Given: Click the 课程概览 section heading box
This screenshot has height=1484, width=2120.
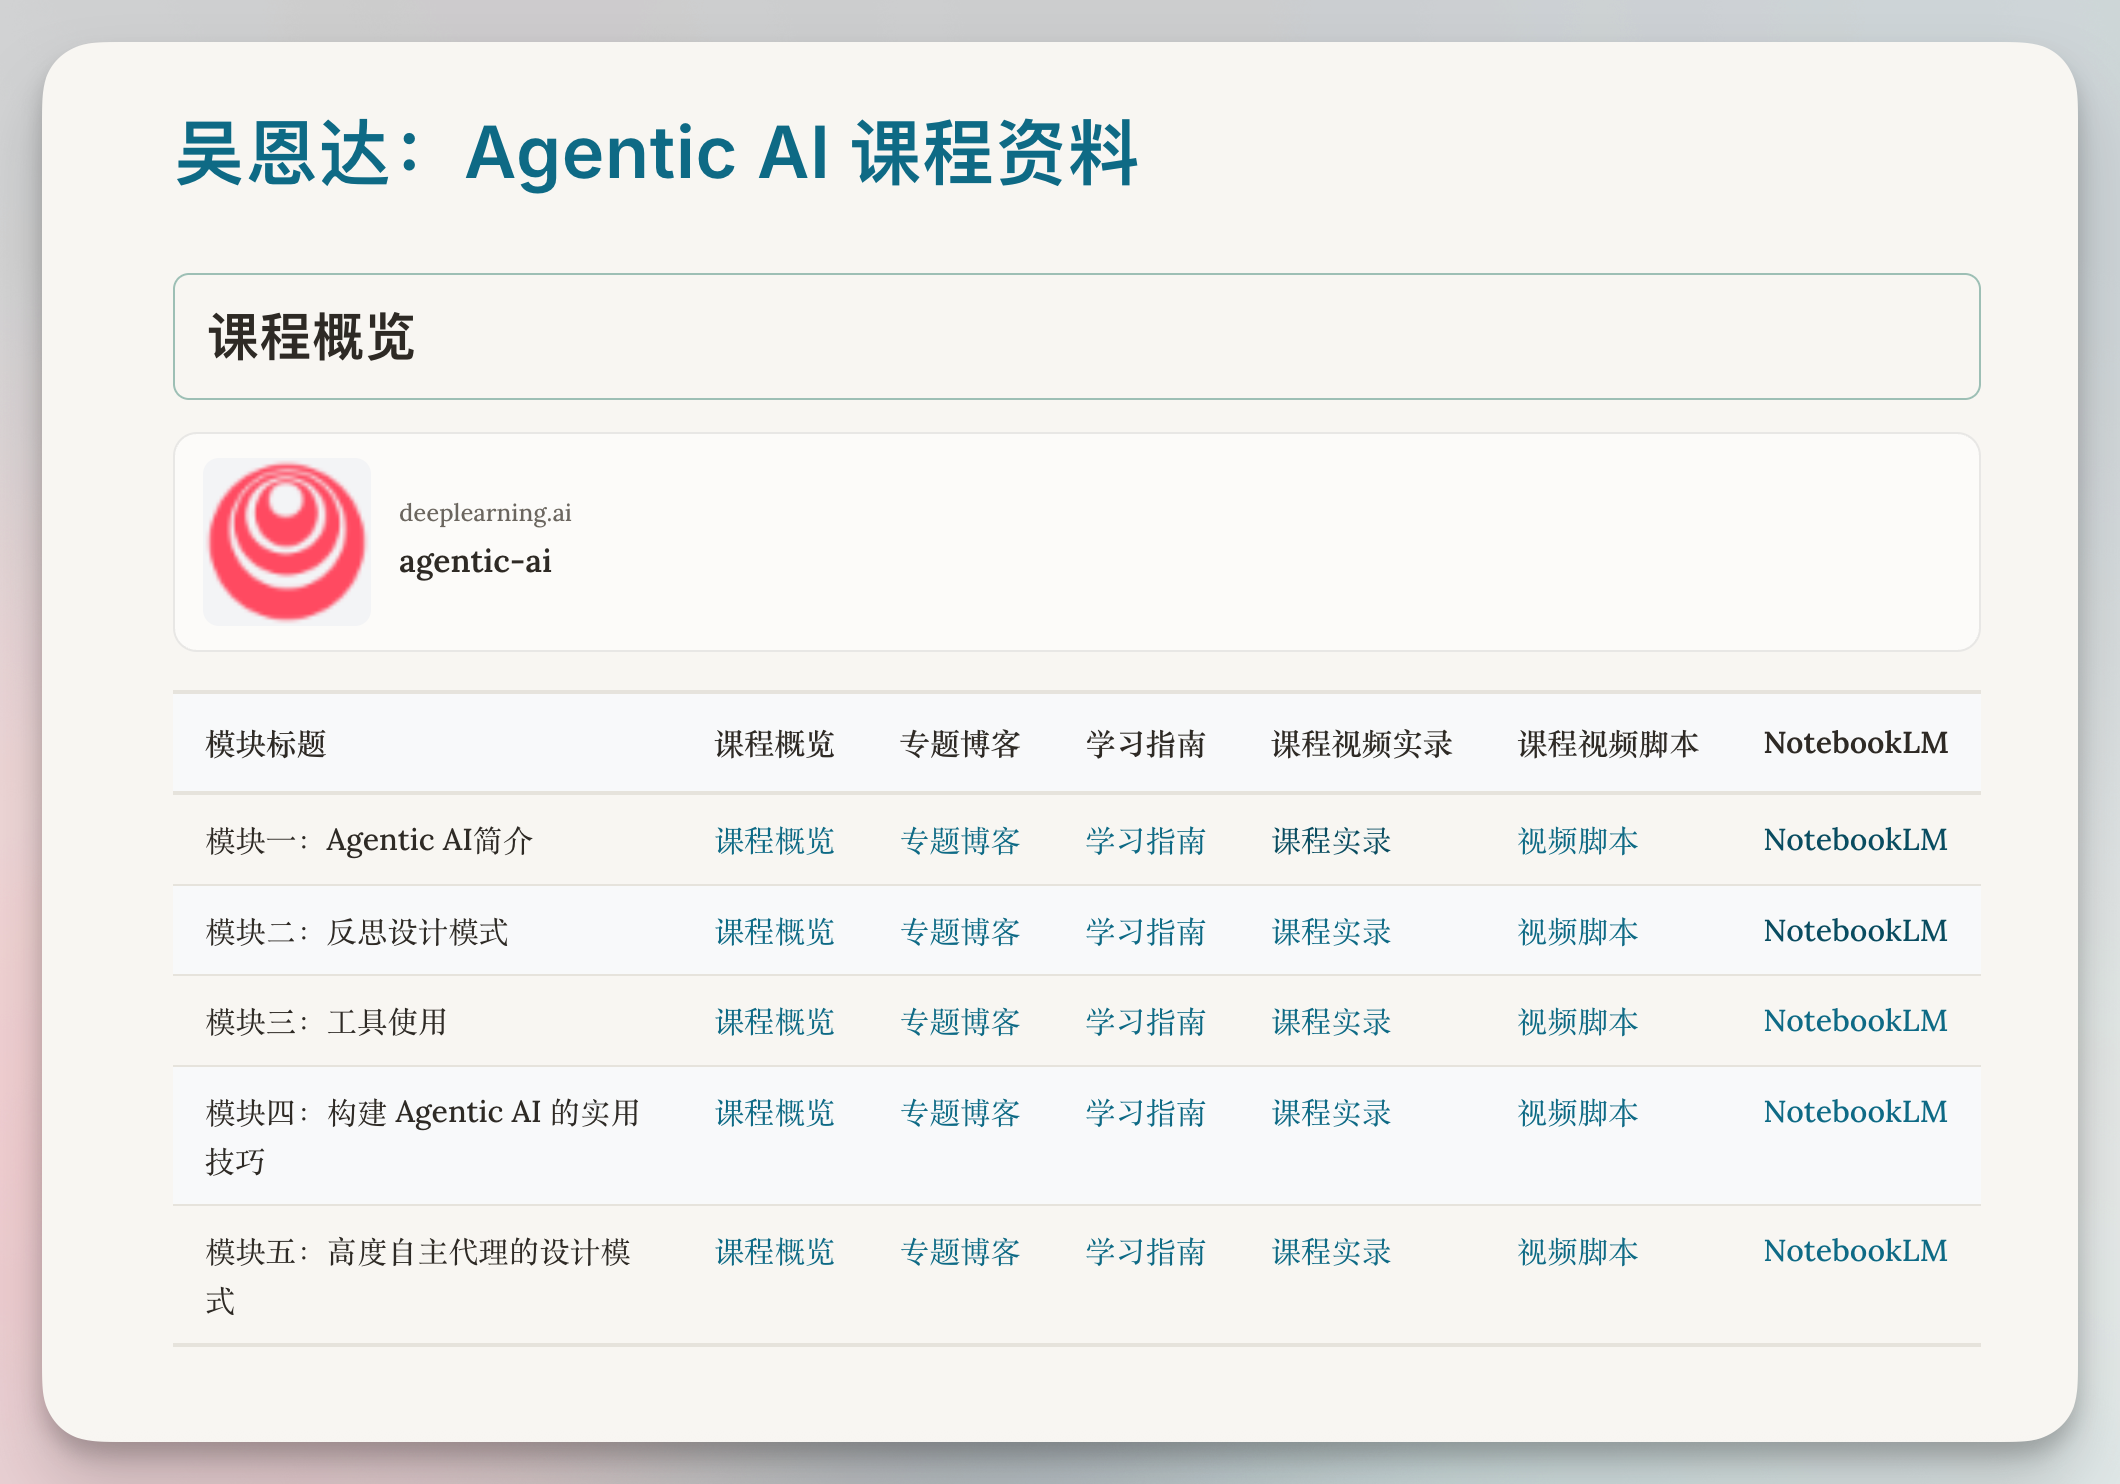Looking at the screenshot, I should 1076,337.
